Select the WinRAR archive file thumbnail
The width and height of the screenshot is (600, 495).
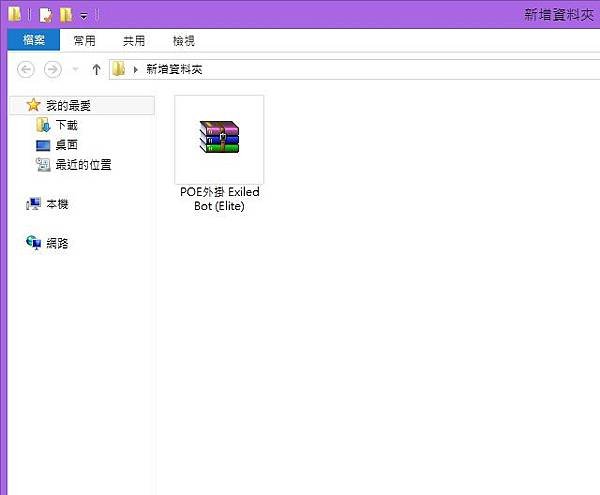(x=219, y=139)
